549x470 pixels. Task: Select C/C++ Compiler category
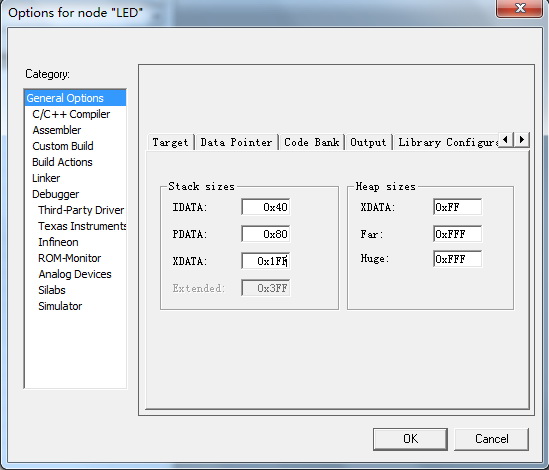[71, 114]
